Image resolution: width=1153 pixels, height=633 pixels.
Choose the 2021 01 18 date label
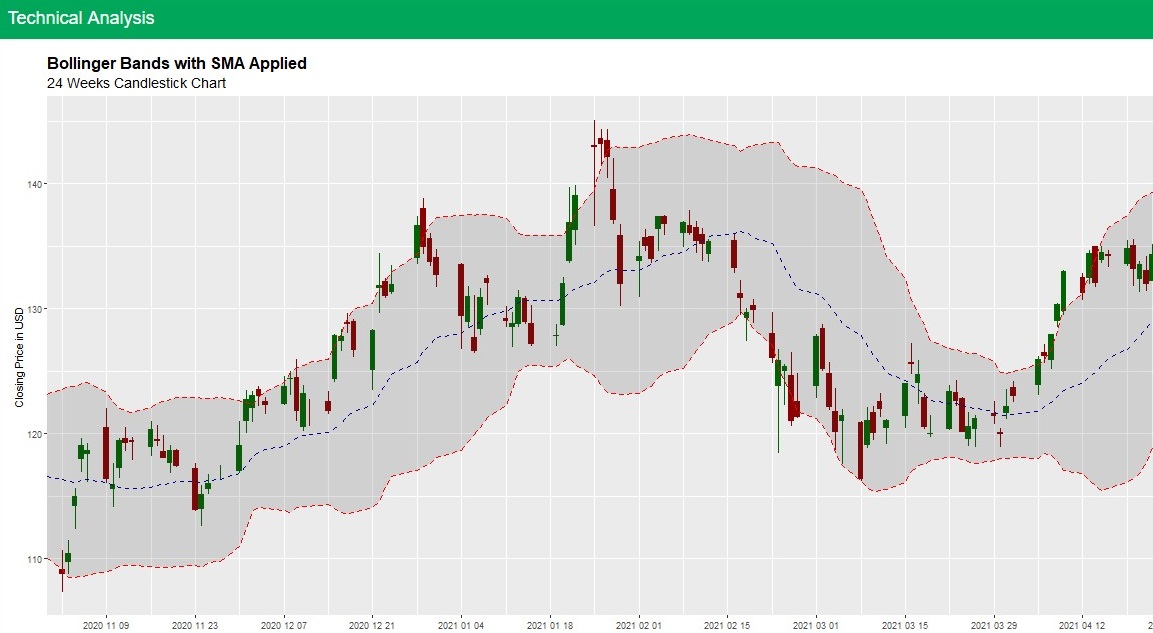tap(550, 625)
